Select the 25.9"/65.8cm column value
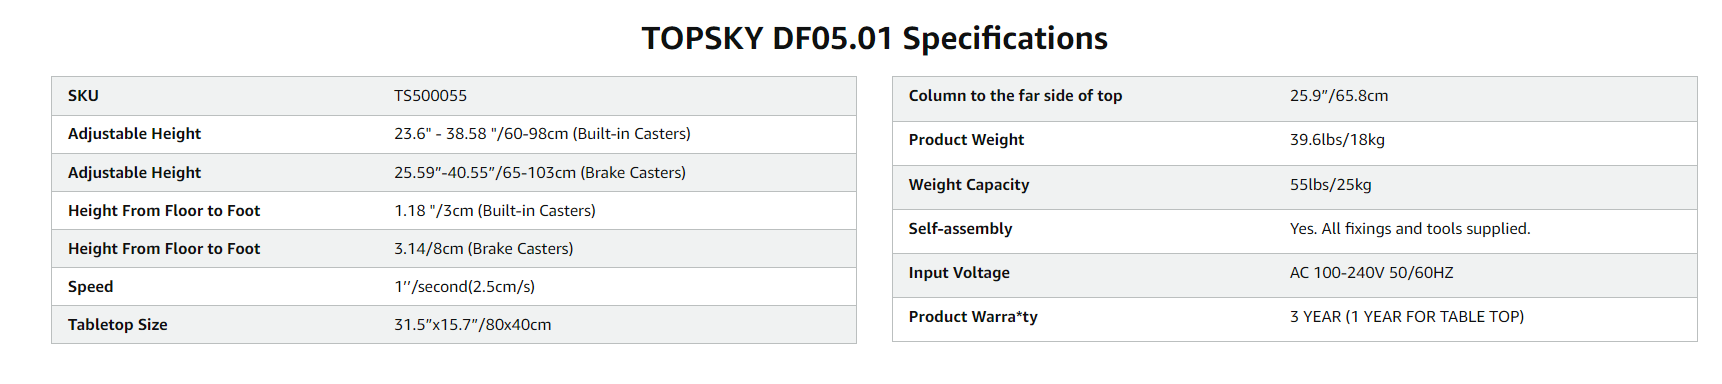This screenshot has width=1722, height=384. coord(1339,96)
